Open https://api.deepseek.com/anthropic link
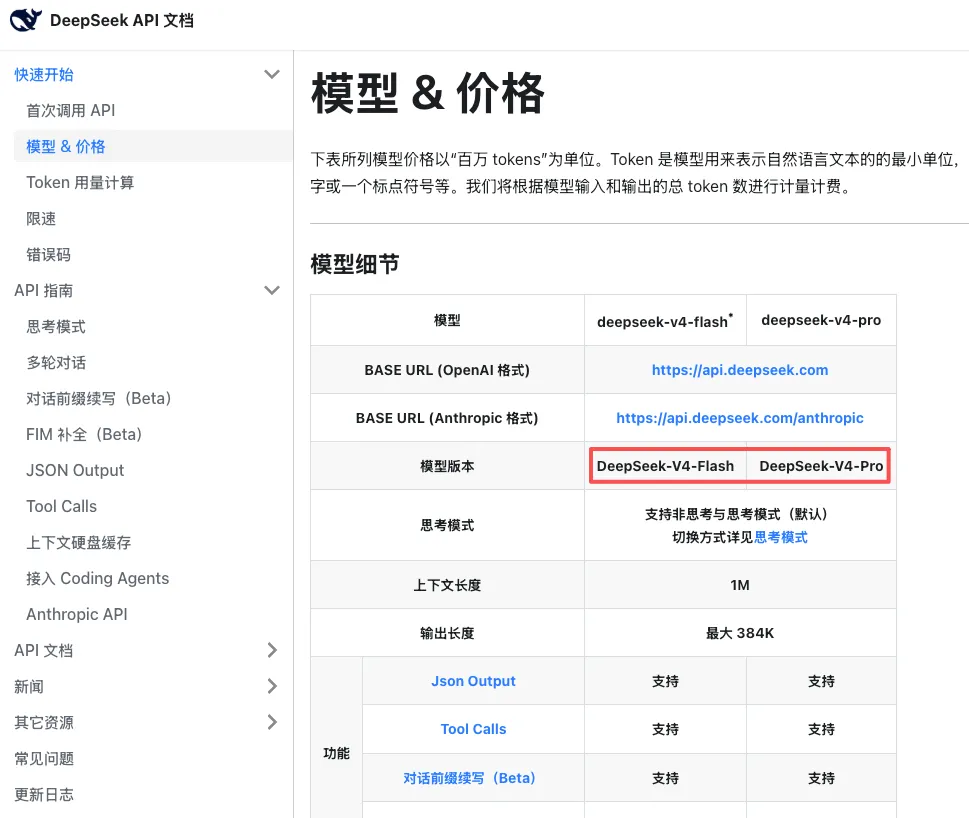 [x=740, y=418]
